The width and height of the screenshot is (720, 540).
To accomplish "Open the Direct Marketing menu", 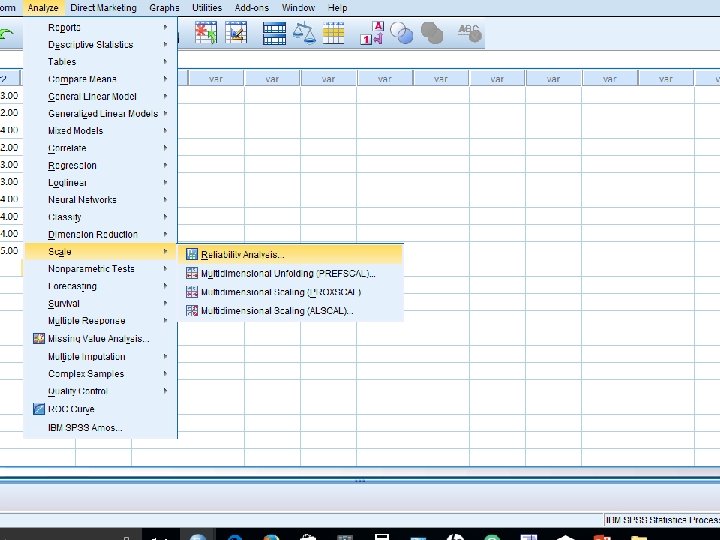I will (103, 8).
